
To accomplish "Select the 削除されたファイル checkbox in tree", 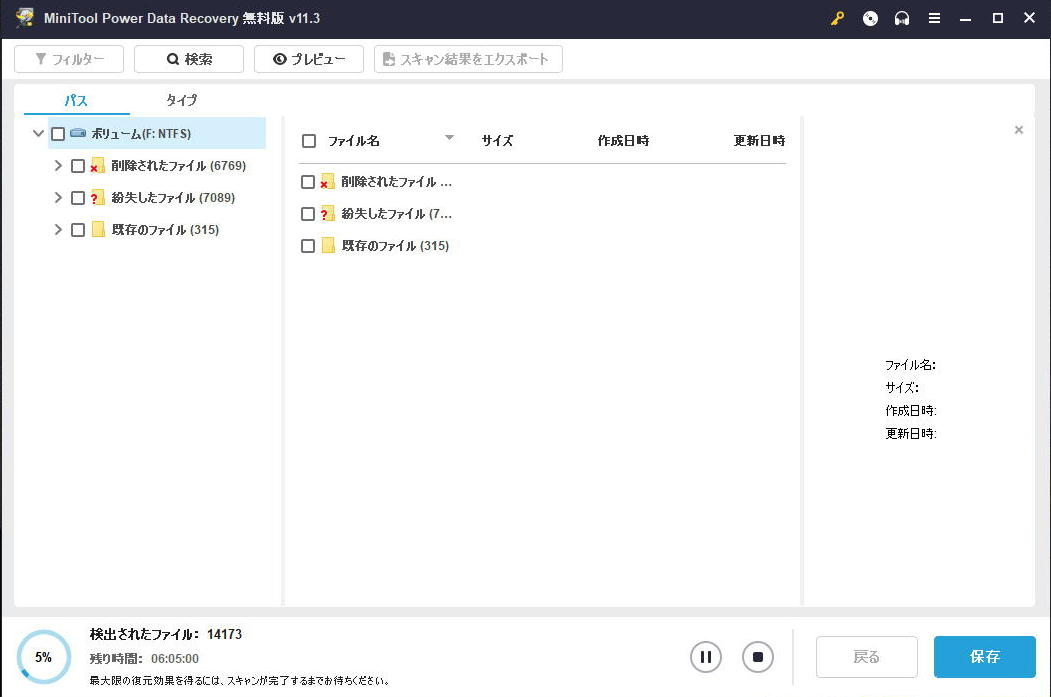I will [77, 165].
